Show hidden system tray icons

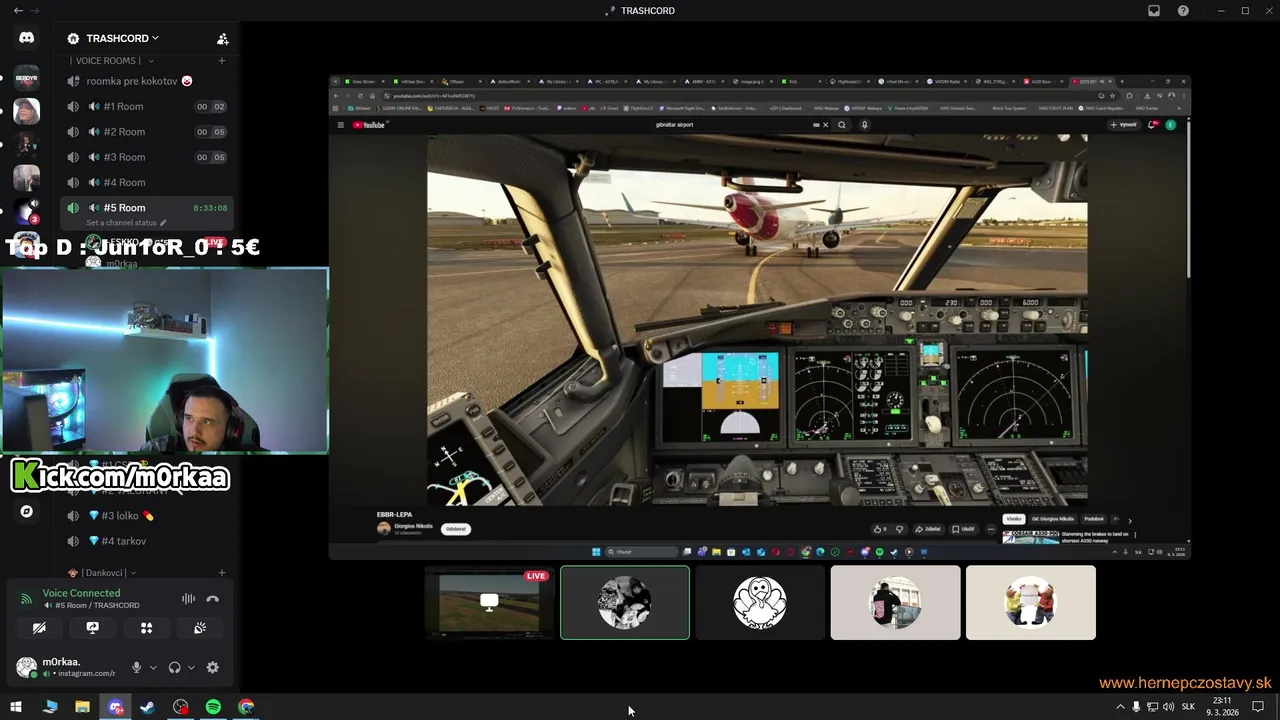1120,707
